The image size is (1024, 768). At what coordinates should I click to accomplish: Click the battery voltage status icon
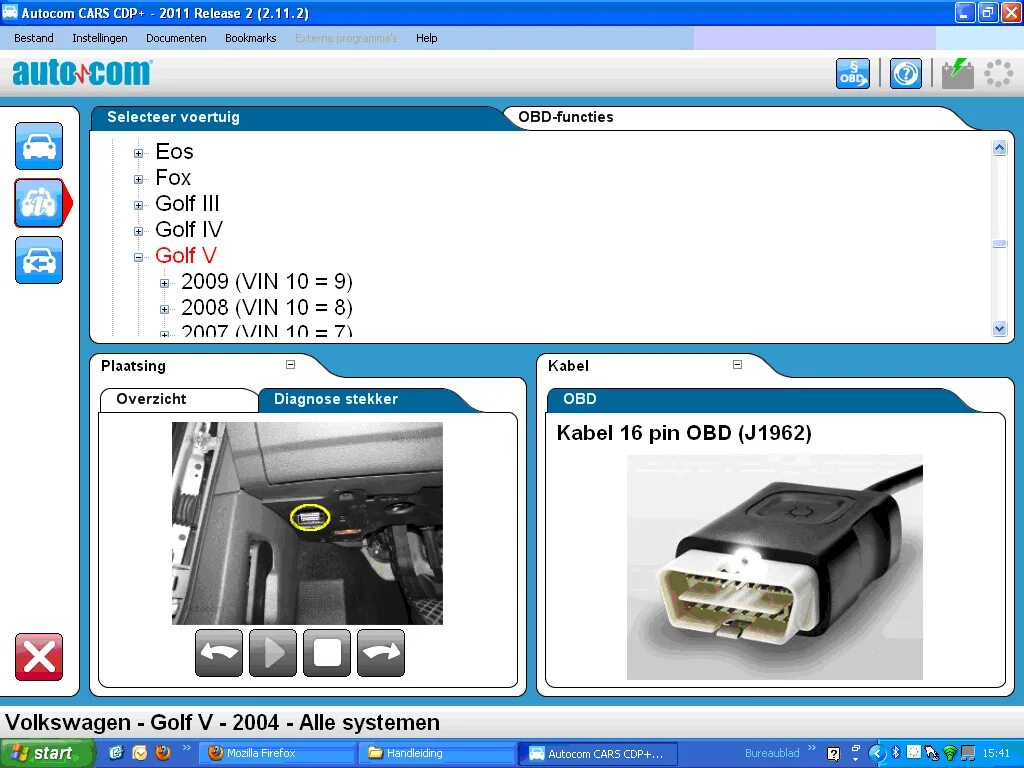tap(957, 73)
